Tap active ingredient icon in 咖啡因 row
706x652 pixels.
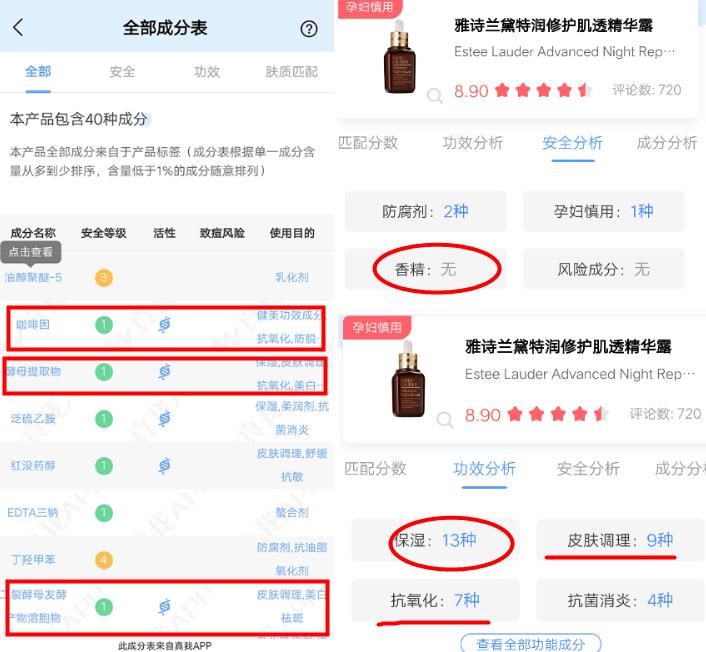(165, 325)
